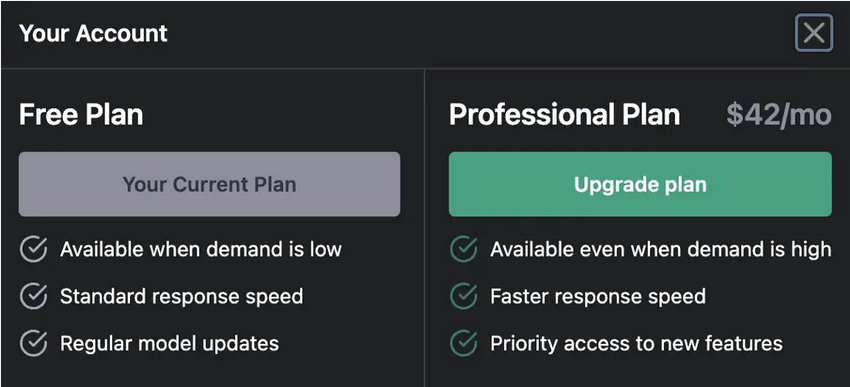Click the Upgrade plan button

640,184
